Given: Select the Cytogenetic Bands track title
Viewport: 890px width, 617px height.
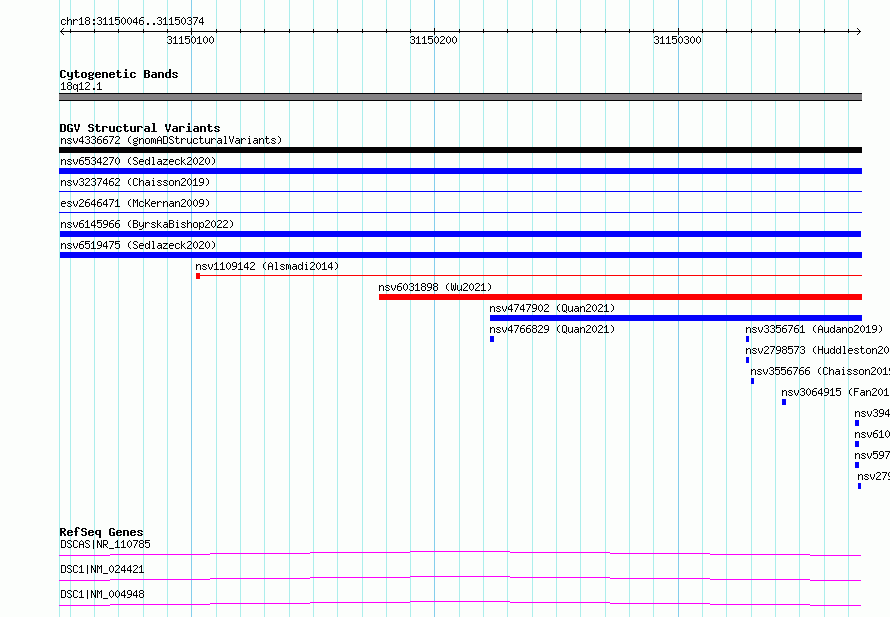Looking at the screenshot, I should pyautogui.click(x=119, y=74).
